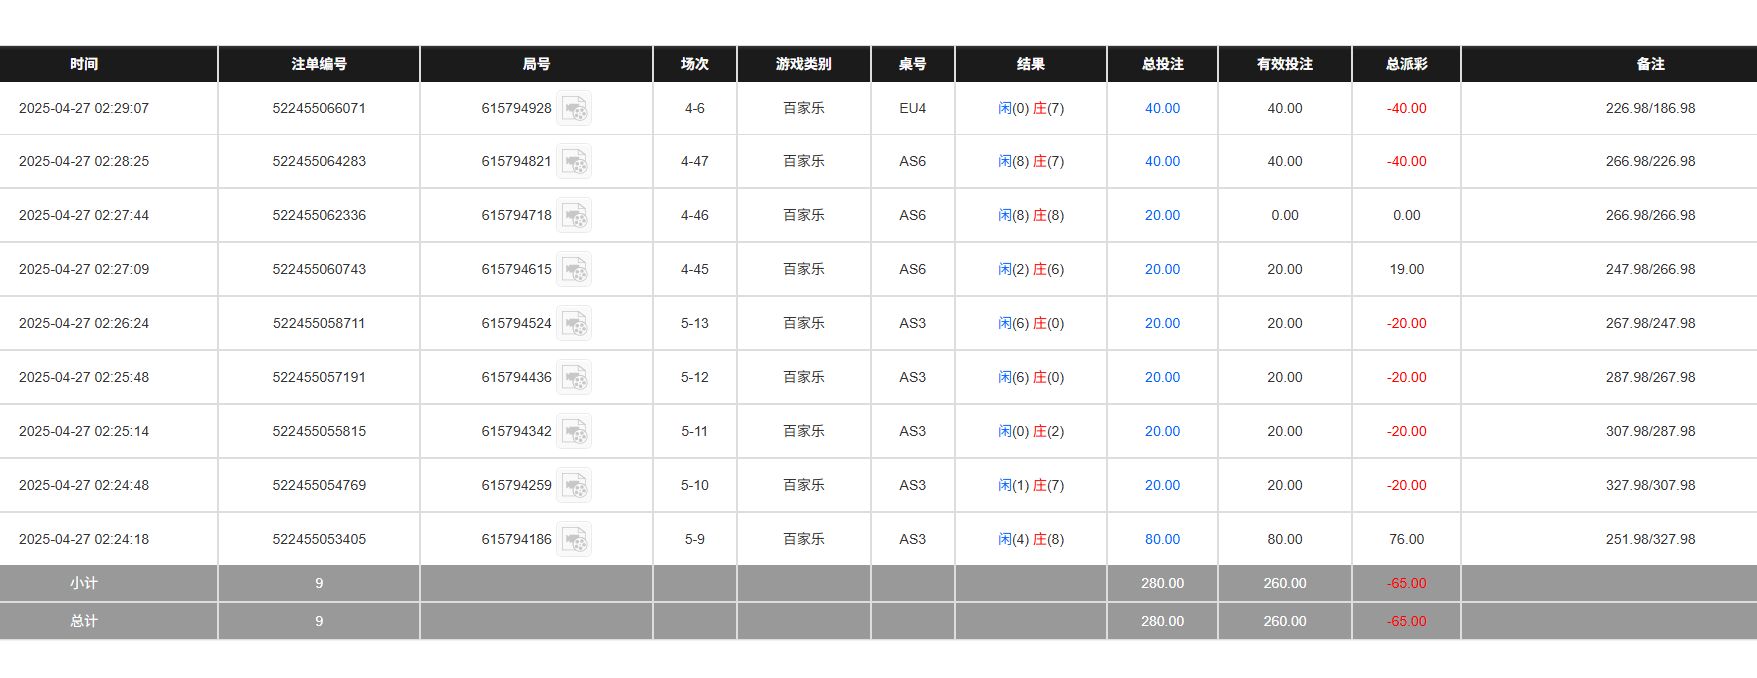Open video replay for round 615794436
Screen dimensions: 1757x678
575,377
